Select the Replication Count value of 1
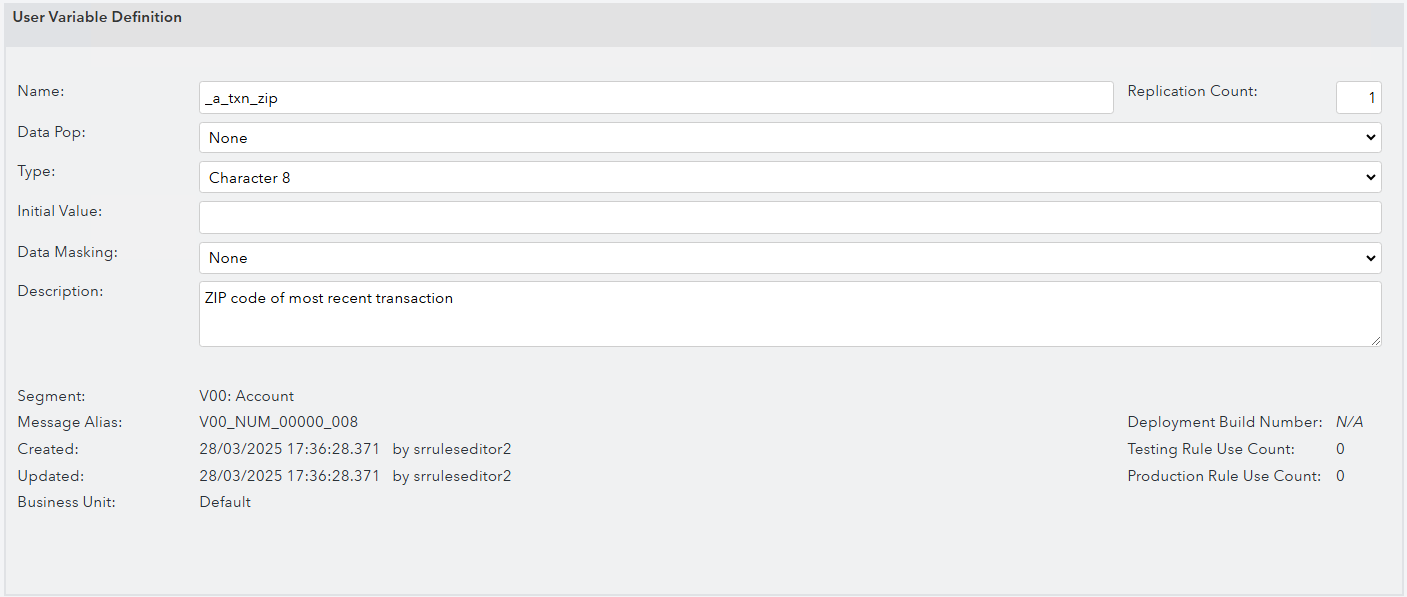This screenshot has height=597, width=1407. 1358,97
